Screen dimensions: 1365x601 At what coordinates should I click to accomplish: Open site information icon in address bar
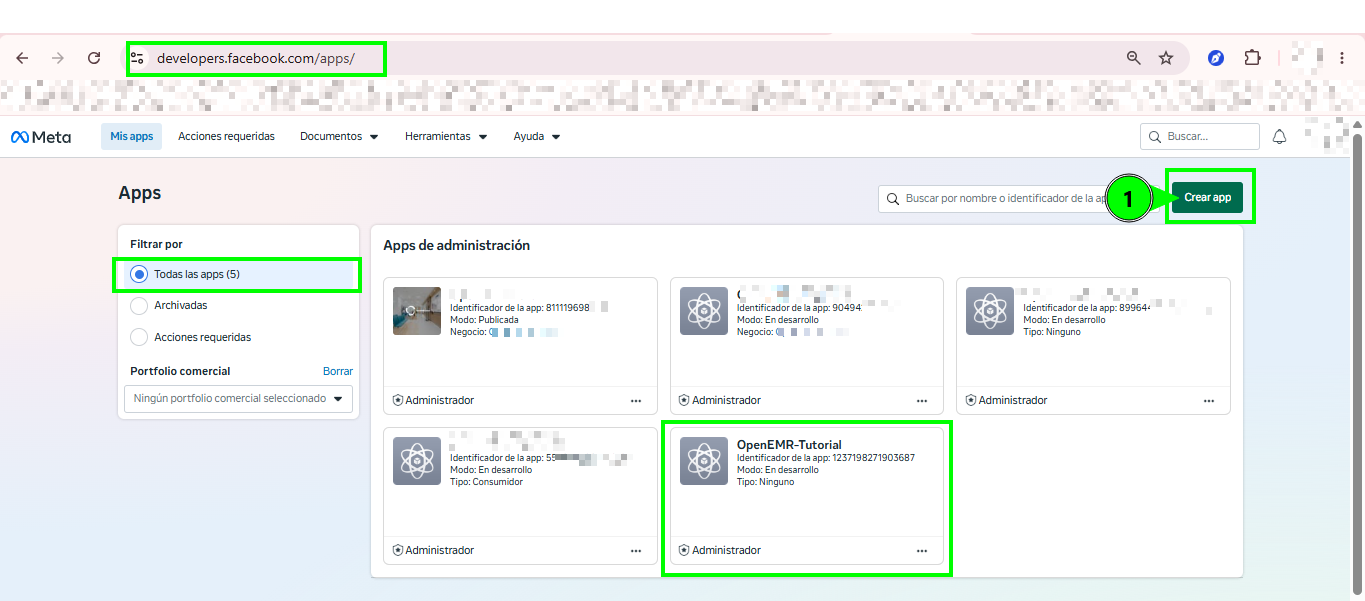coord(138,58)
